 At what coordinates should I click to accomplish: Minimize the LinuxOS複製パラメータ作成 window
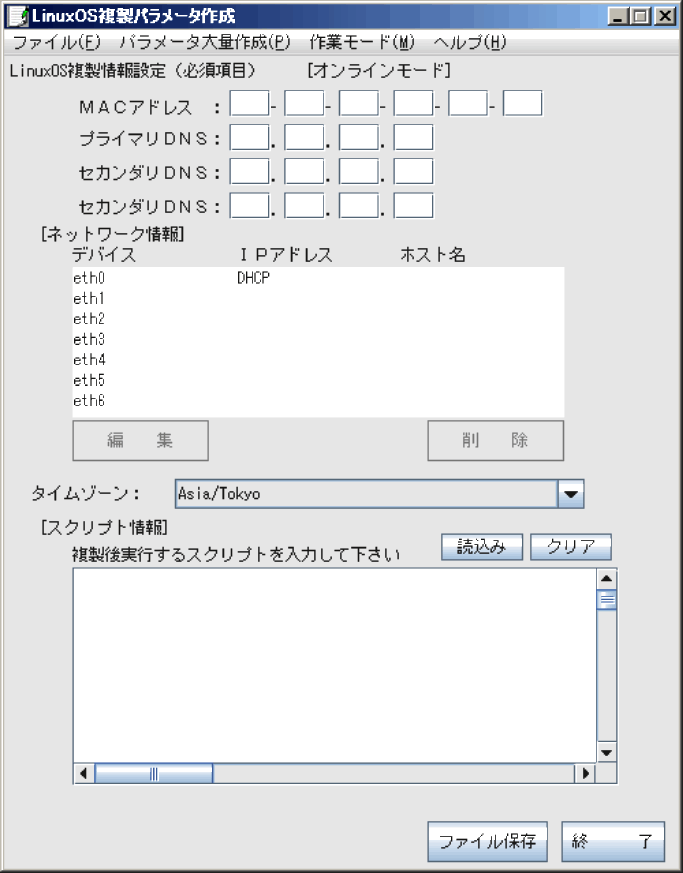pos(617,16)
